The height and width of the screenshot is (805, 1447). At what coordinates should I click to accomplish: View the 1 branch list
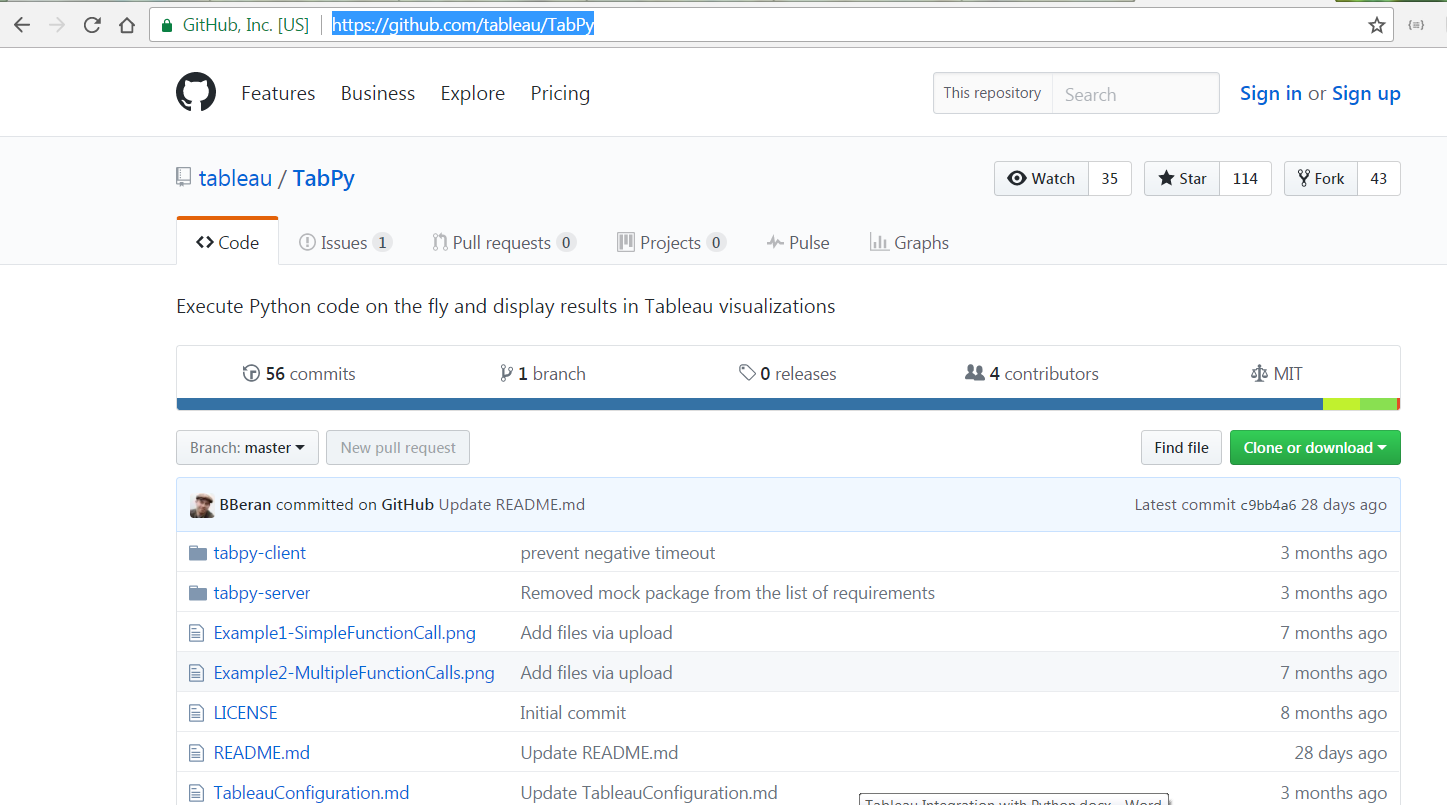click(543, 374)
